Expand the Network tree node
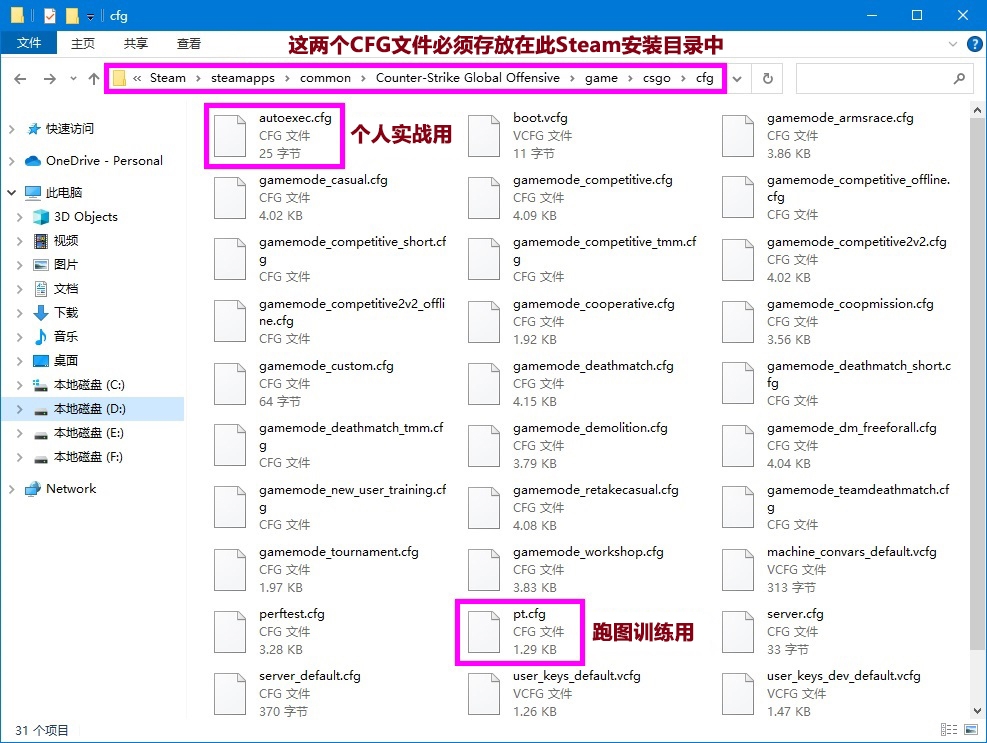The height and width of the screenshot is (743, 987). point(11,489)
